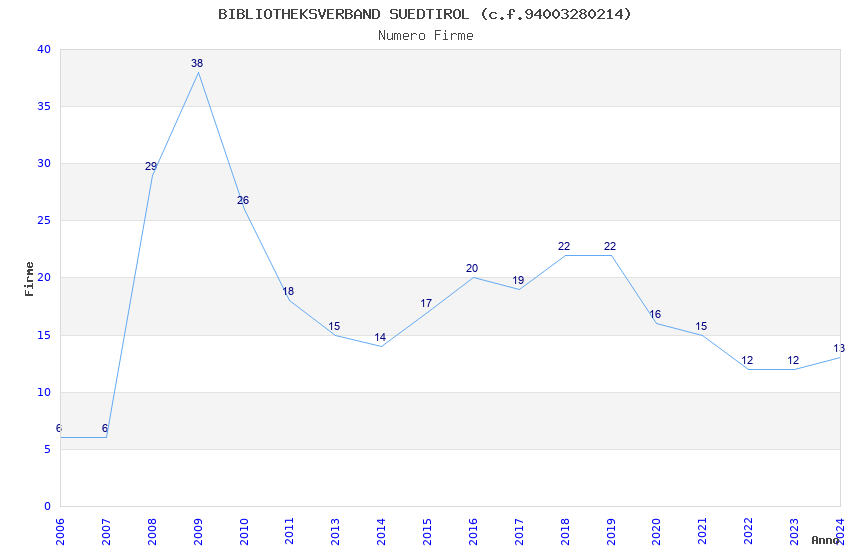Click the x-axis year 2010
The image size is (850, 550).
[243, 531]
